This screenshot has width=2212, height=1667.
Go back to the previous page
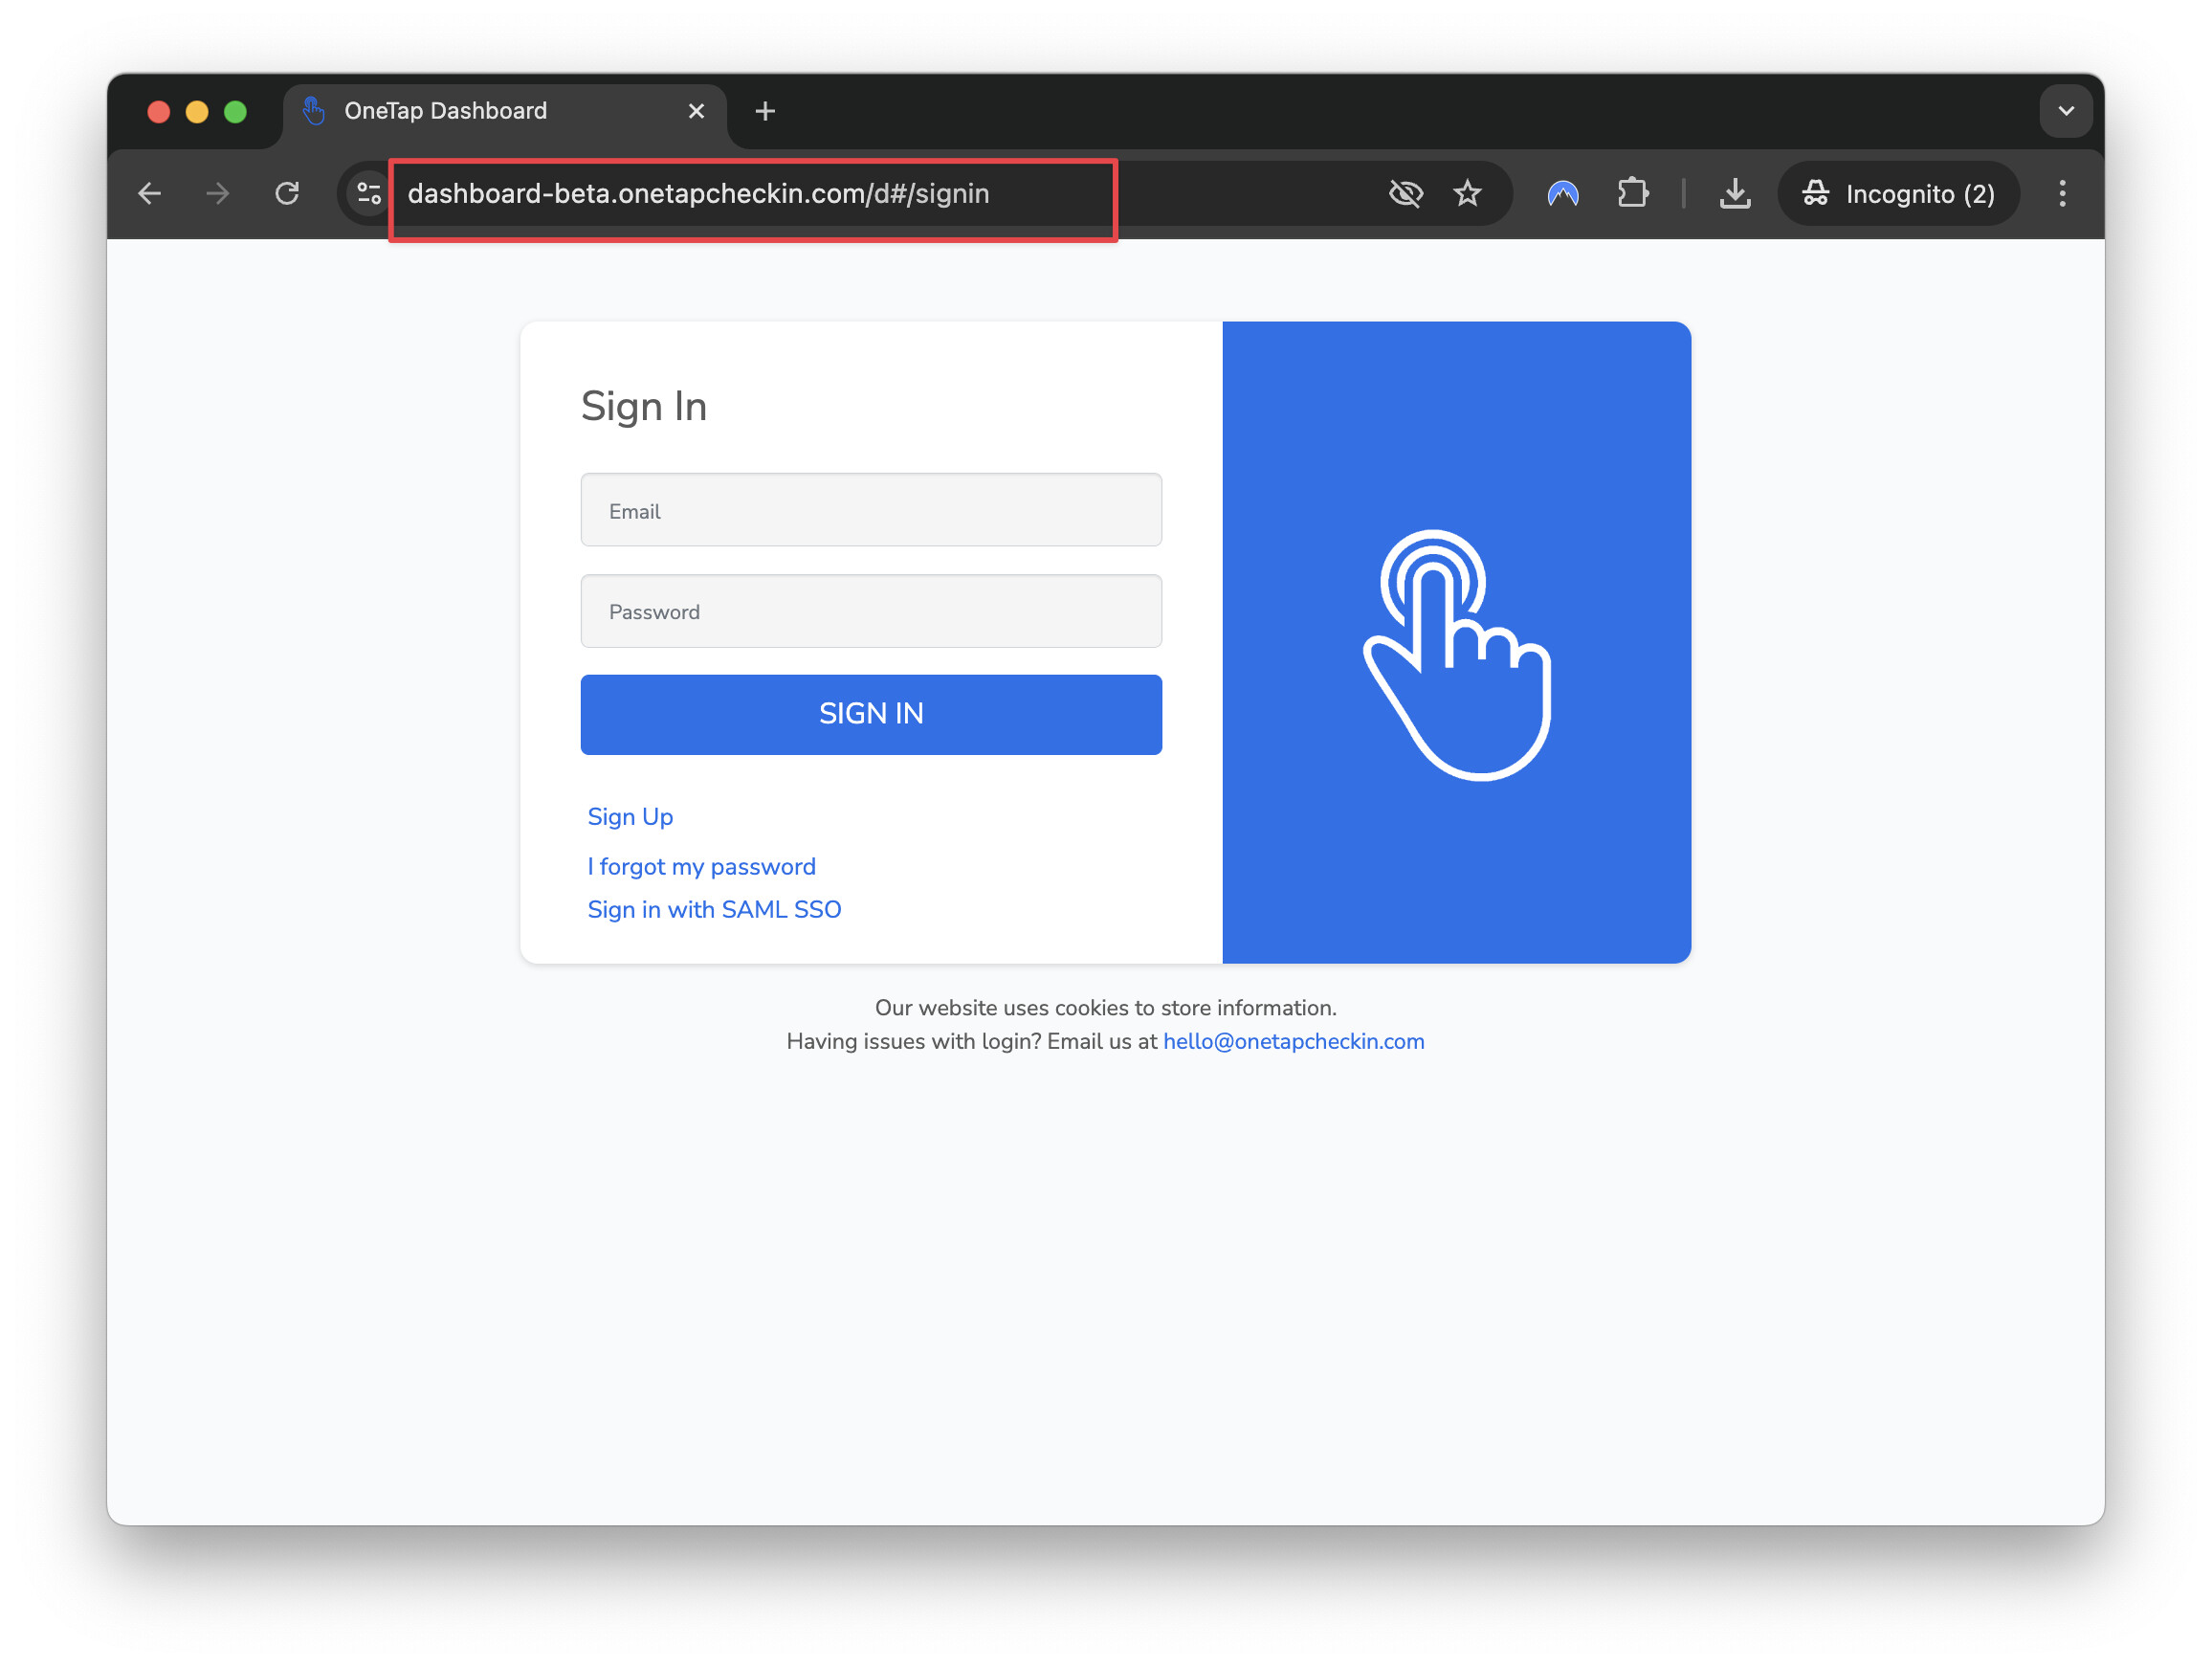pyautogui.click(x=150, y=193)
